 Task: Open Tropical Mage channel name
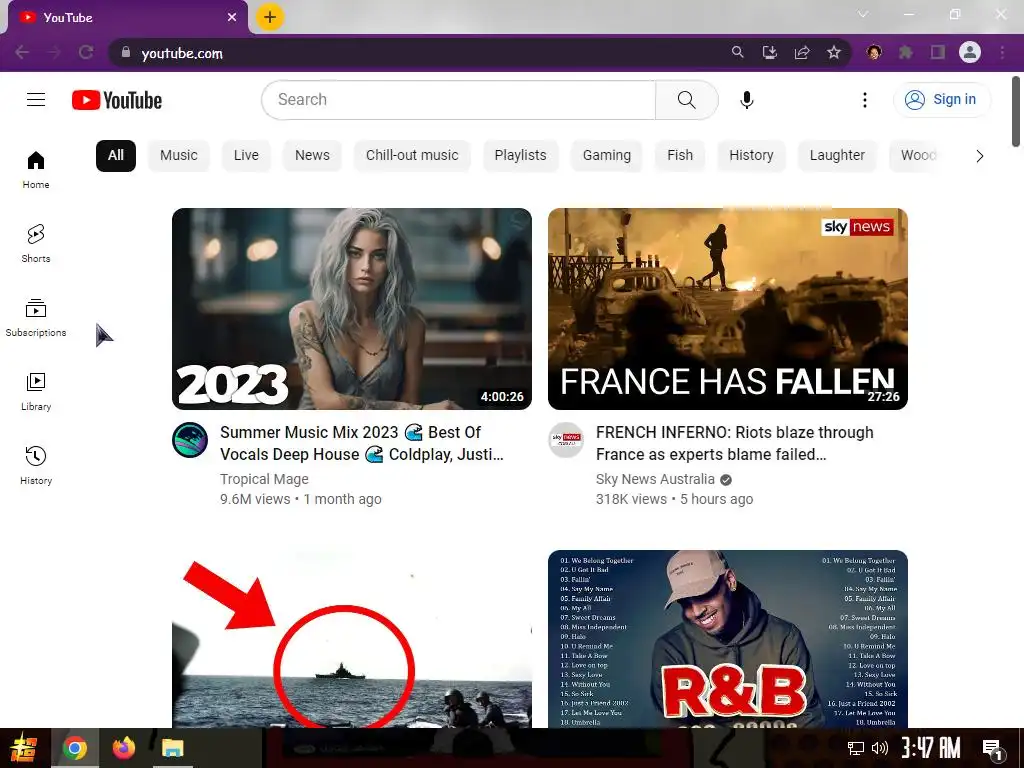point(264,479)
